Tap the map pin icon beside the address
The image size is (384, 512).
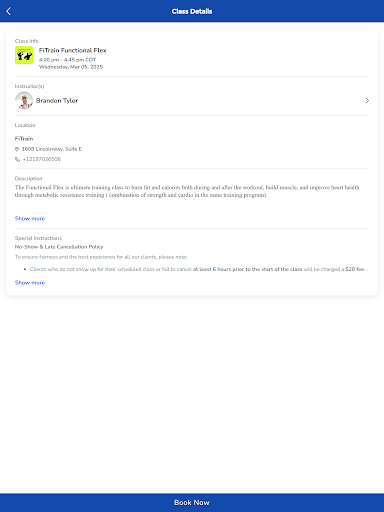pos(17,149)
